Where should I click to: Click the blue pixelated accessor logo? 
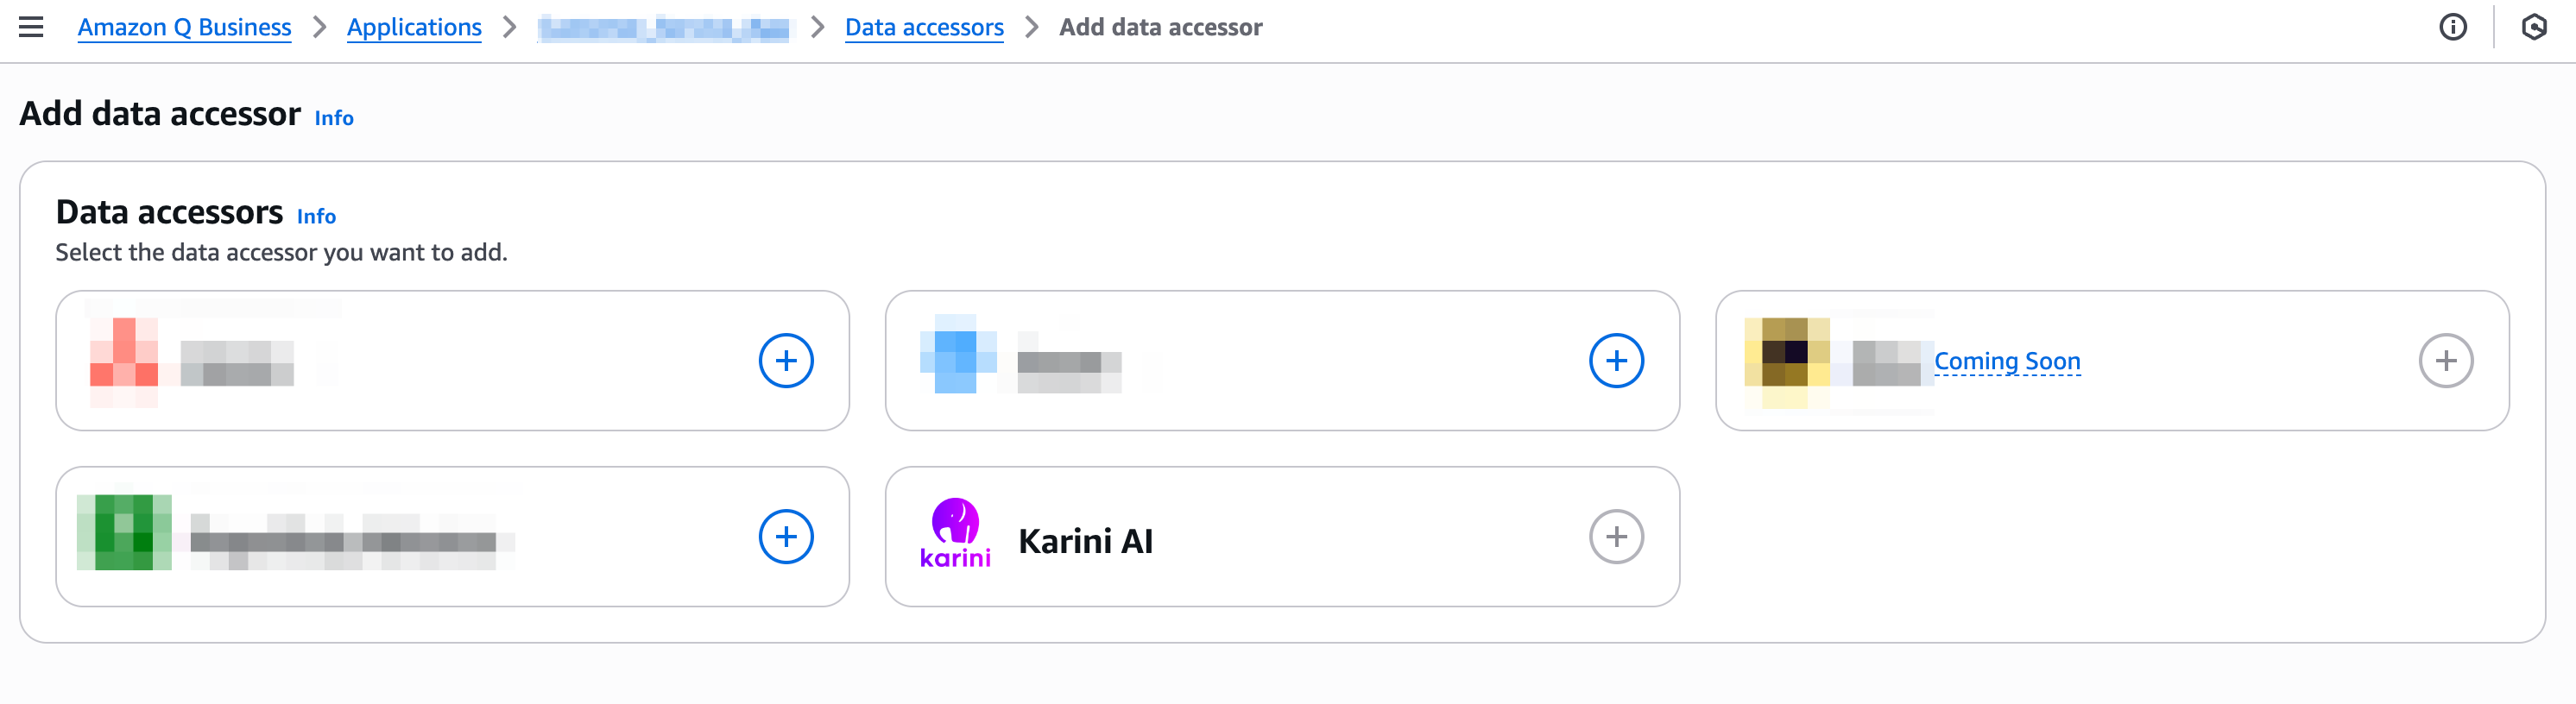958,355
